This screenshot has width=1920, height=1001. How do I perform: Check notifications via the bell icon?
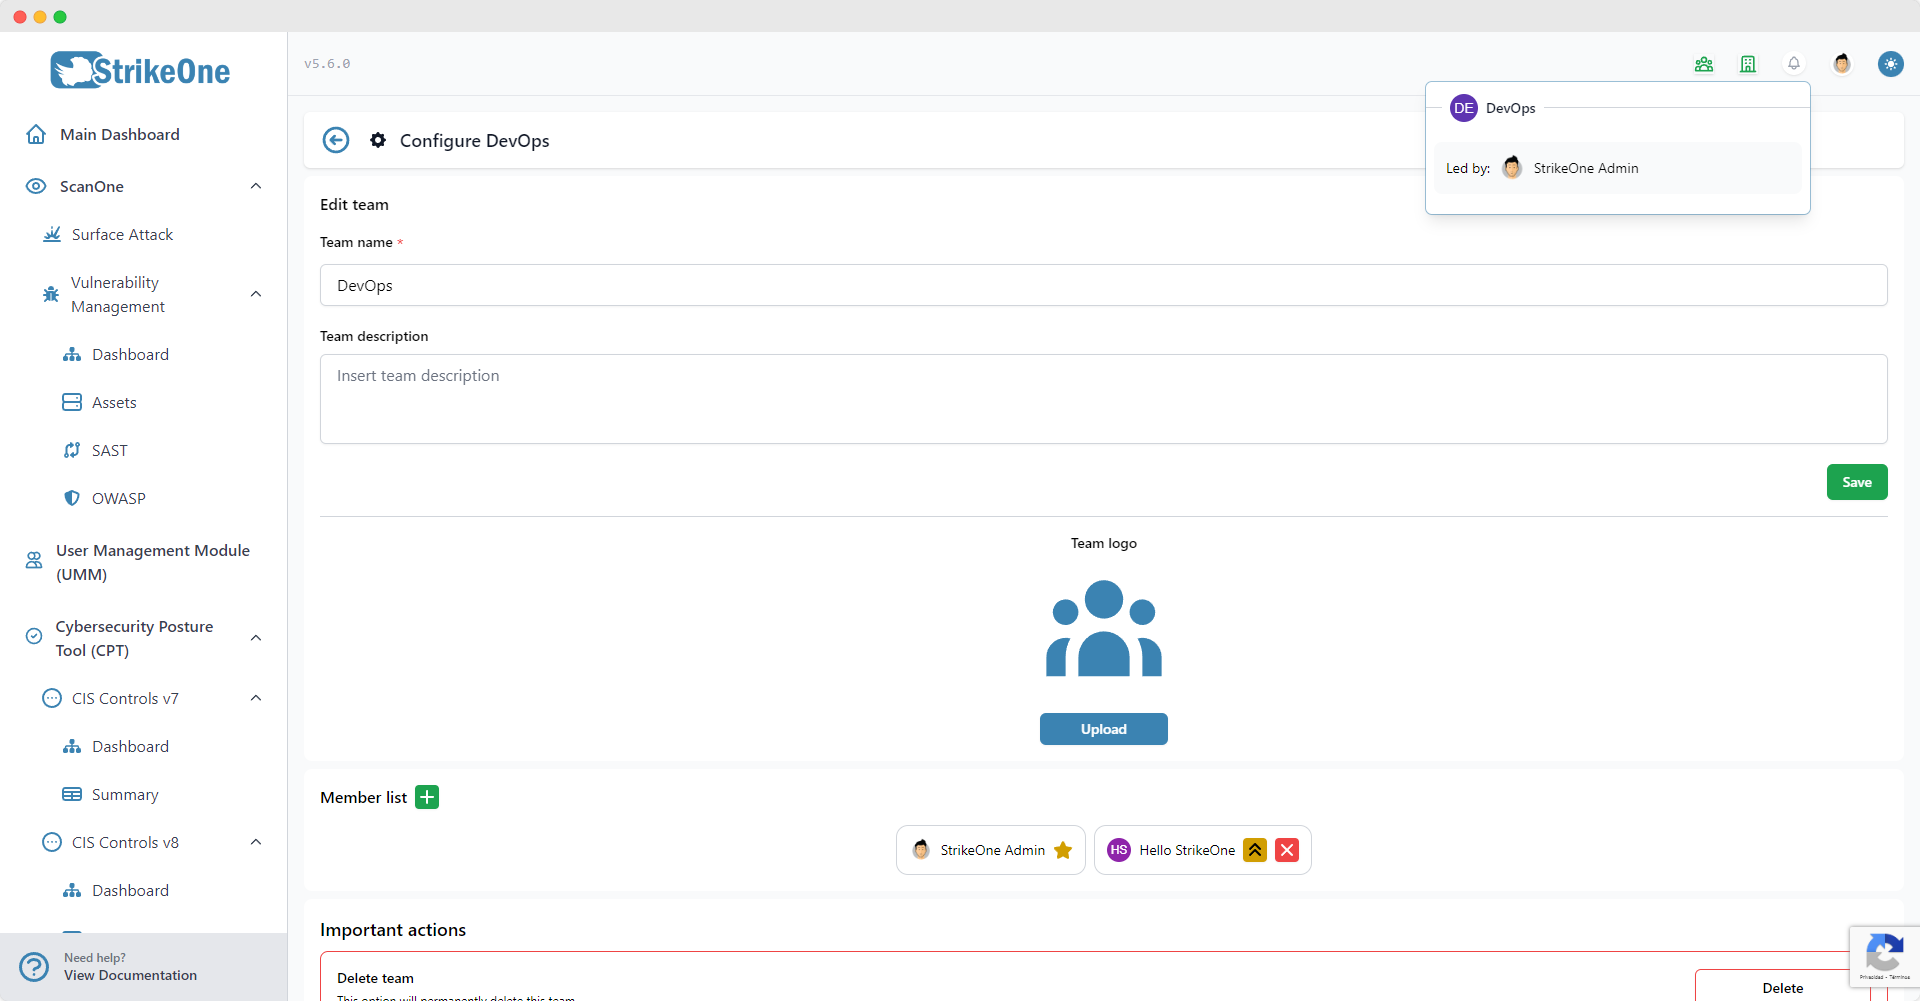[x=1793, y=63]
